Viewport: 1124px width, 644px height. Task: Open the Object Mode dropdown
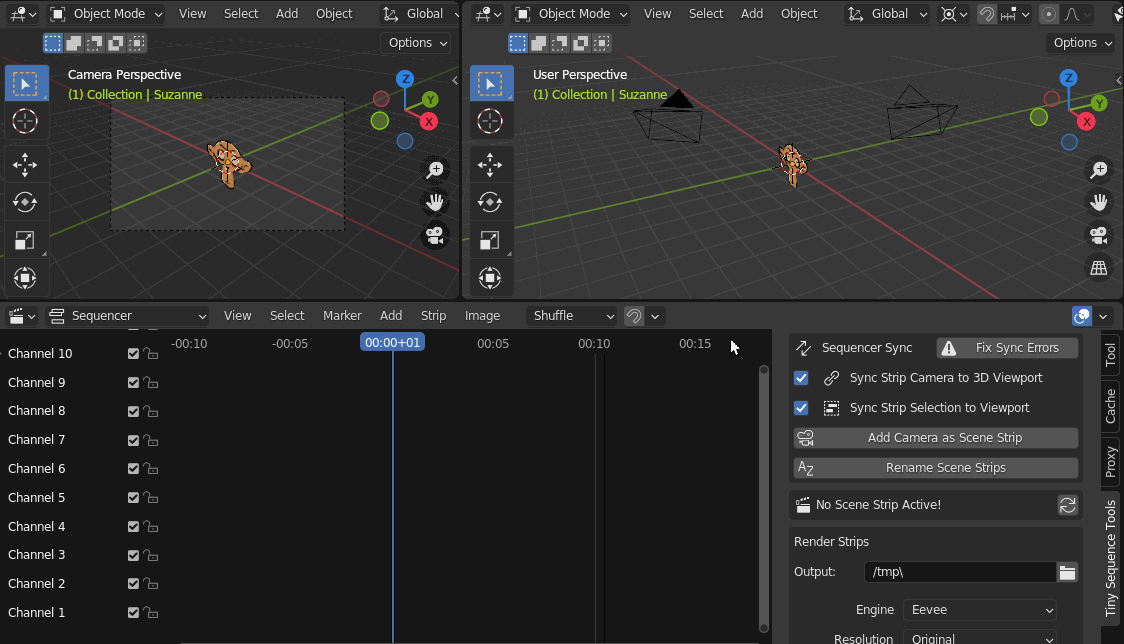[x=105, y=13]
